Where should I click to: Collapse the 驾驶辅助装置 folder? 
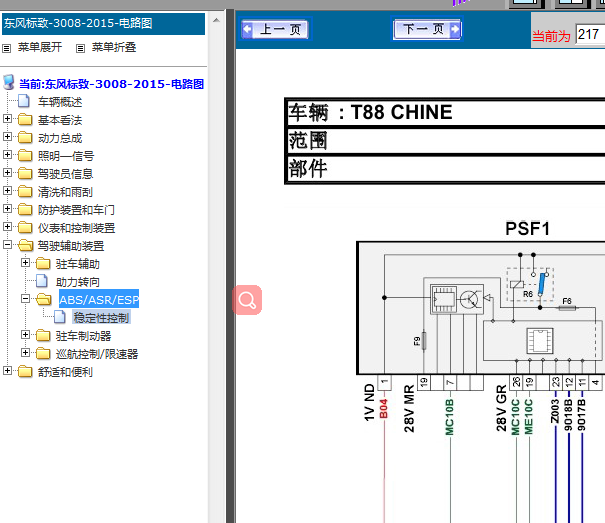pyautogui.click(x=7, y=244)
